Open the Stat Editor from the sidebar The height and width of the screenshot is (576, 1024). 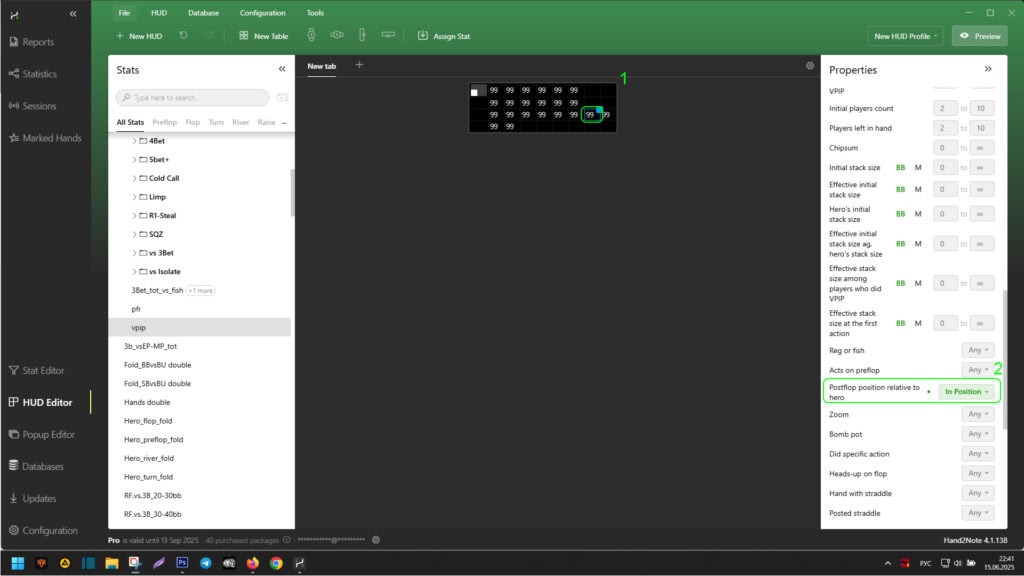pos(43,370)
